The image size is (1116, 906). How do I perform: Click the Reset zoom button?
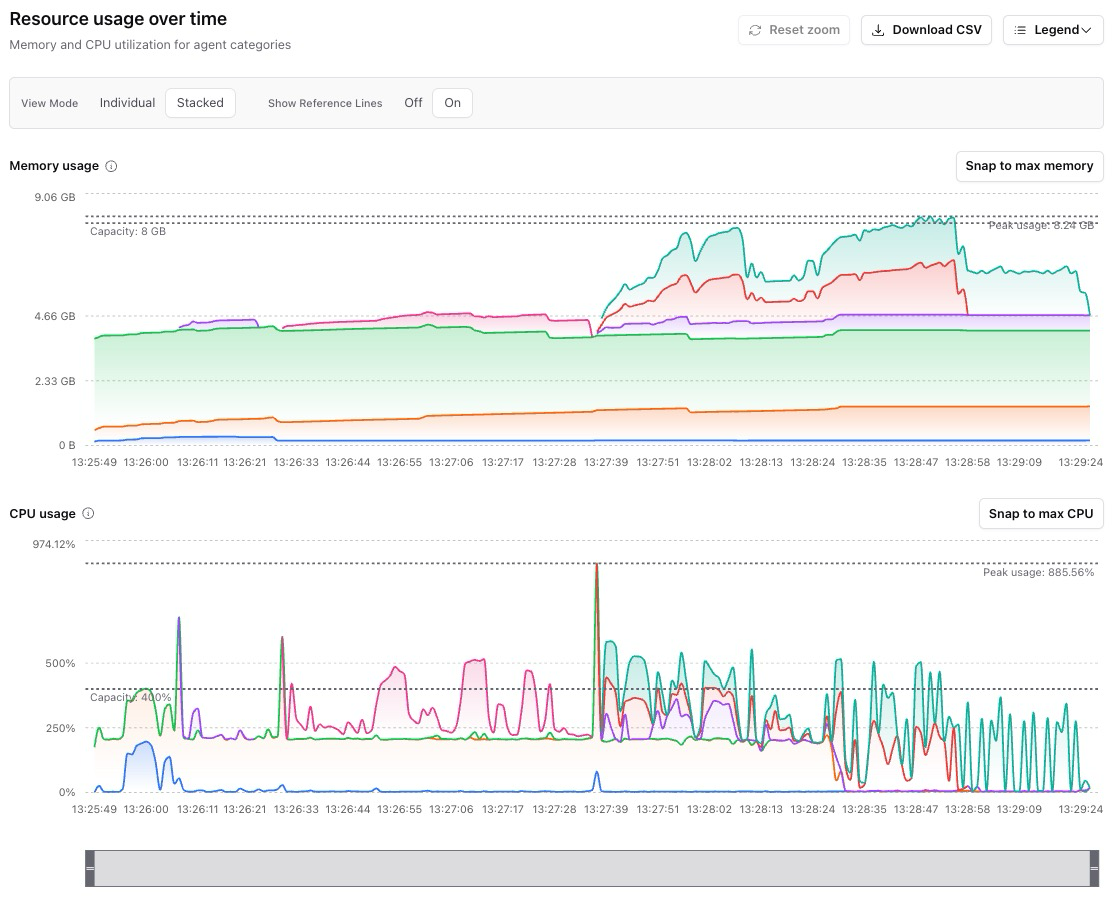(794, 30)
